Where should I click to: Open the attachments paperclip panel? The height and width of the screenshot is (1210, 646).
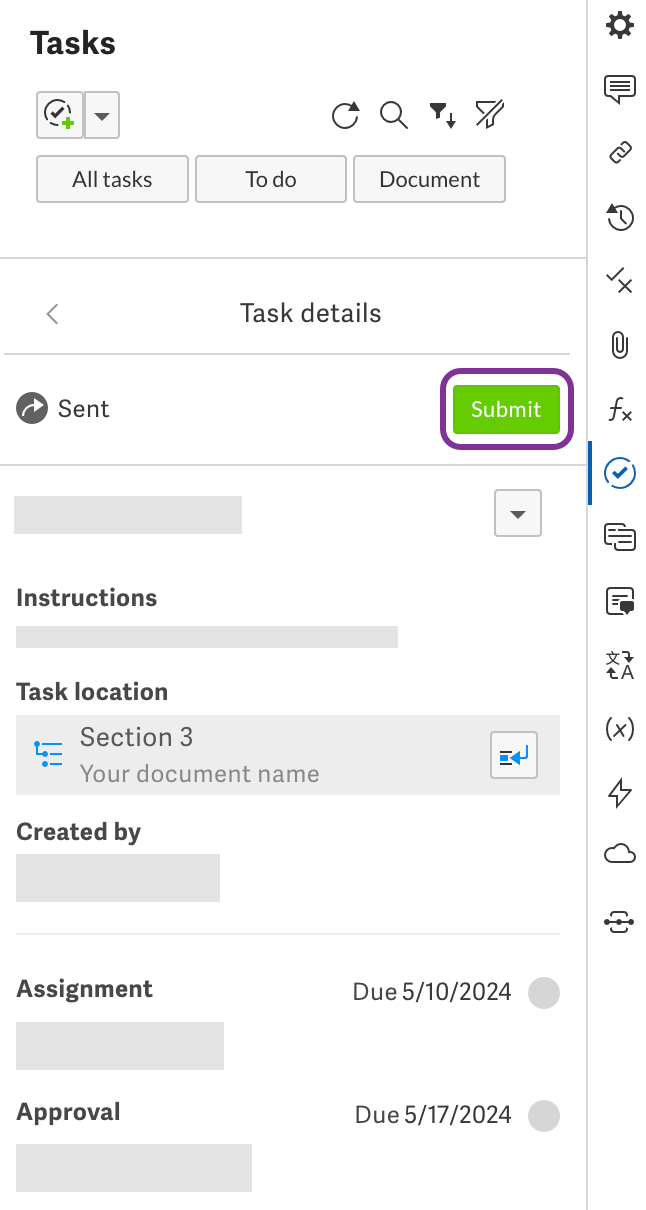pos(620,345)
